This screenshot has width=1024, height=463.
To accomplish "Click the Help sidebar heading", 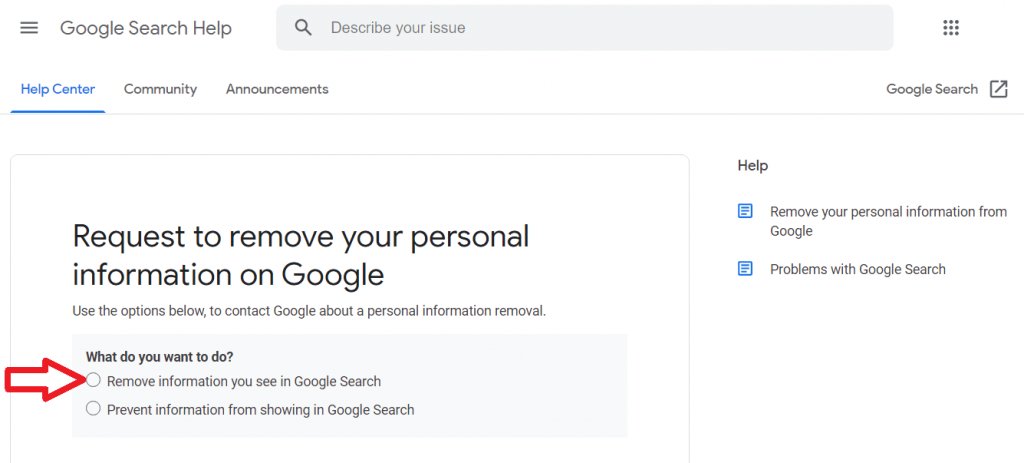I will coord(752,166).
